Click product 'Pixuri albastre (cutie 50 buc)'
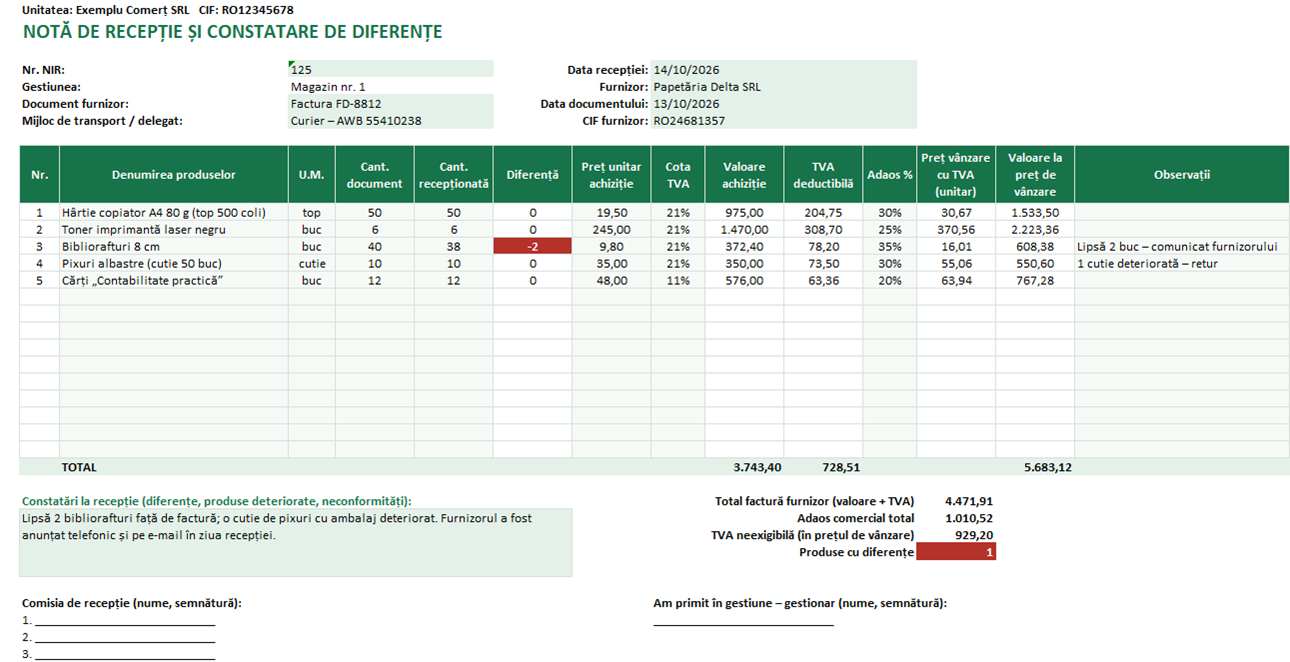Image resolution: width=1290 pixels, height=662 pixels. [x=174, y=263]
